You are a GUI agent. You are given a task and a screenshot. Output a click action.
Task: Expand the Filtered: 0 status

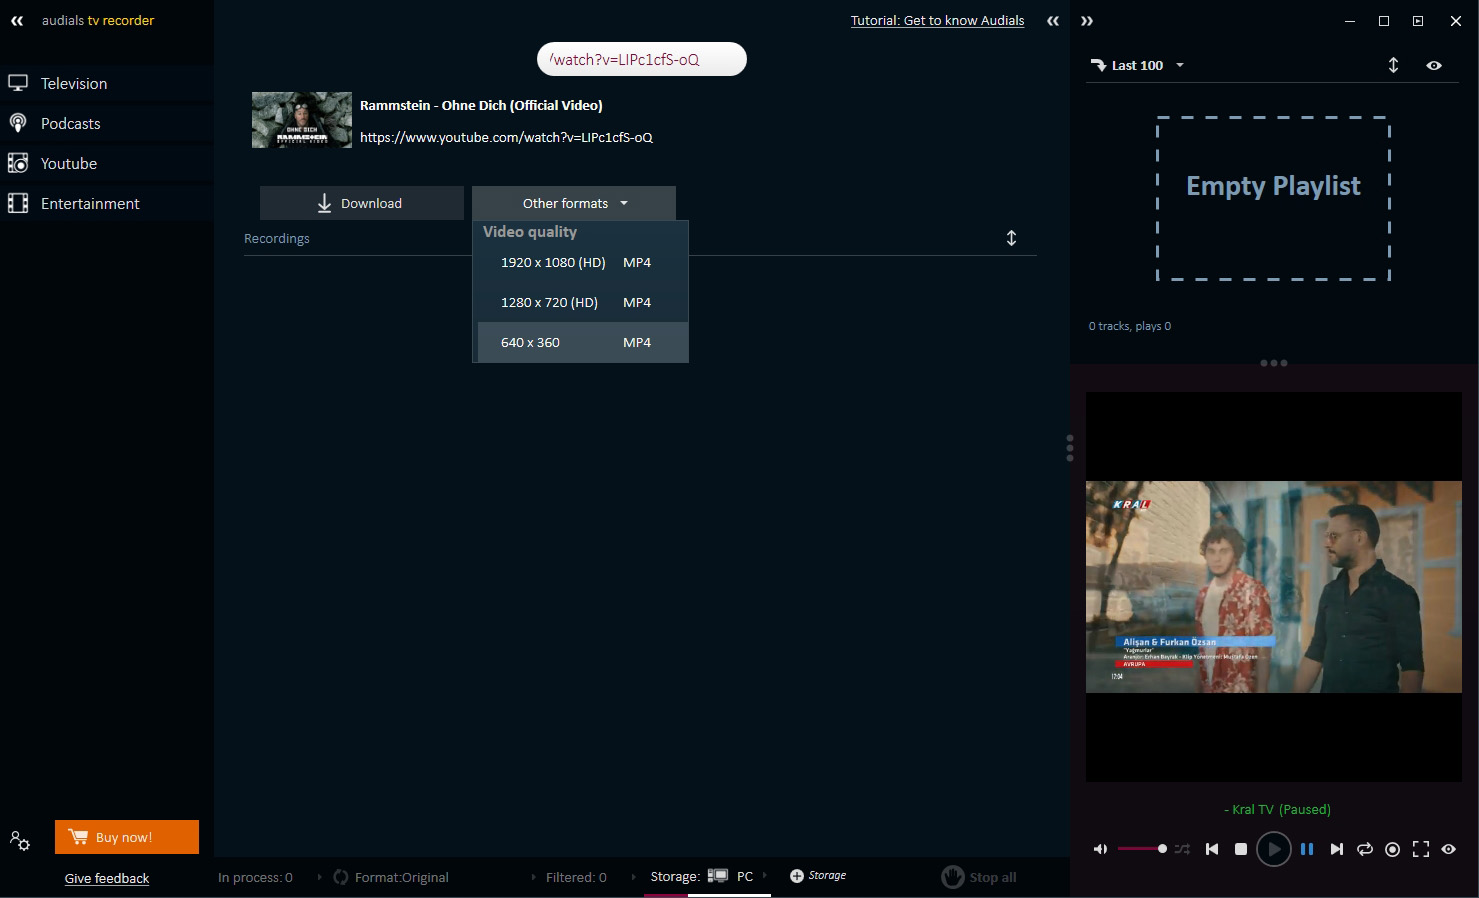576,877
